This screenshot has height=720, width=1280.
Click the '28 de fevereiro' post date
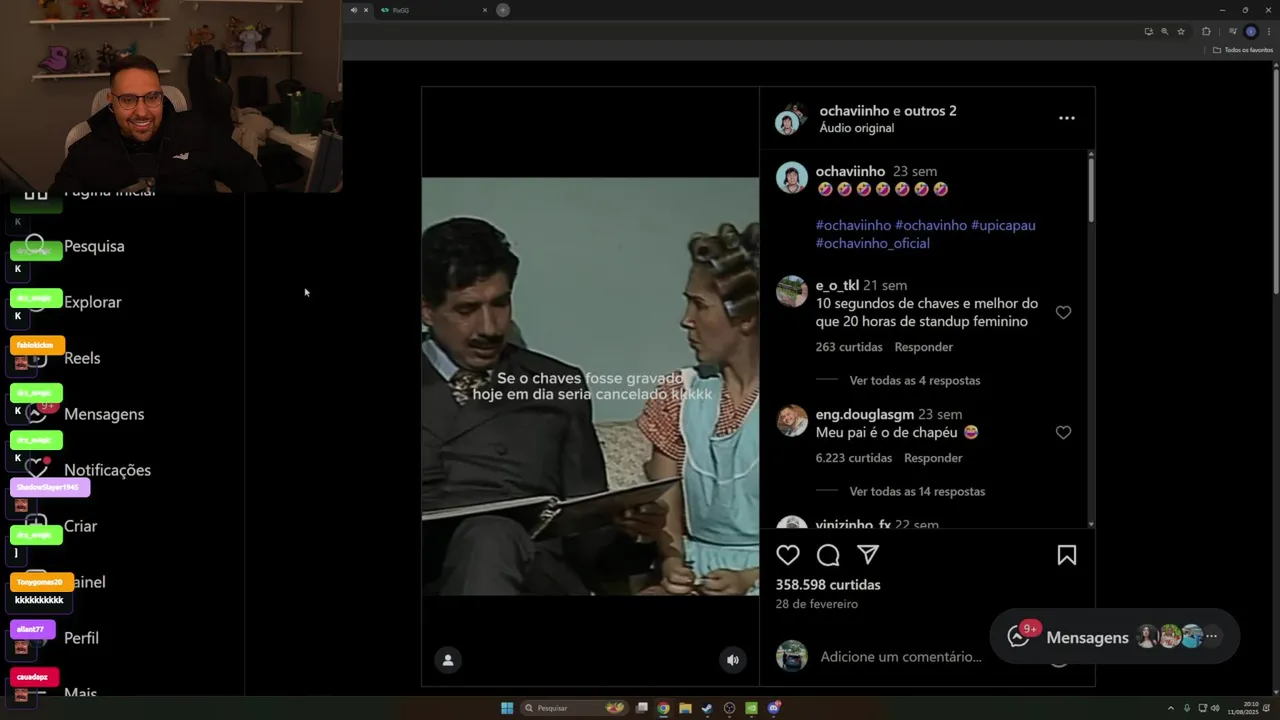[817, 604]
